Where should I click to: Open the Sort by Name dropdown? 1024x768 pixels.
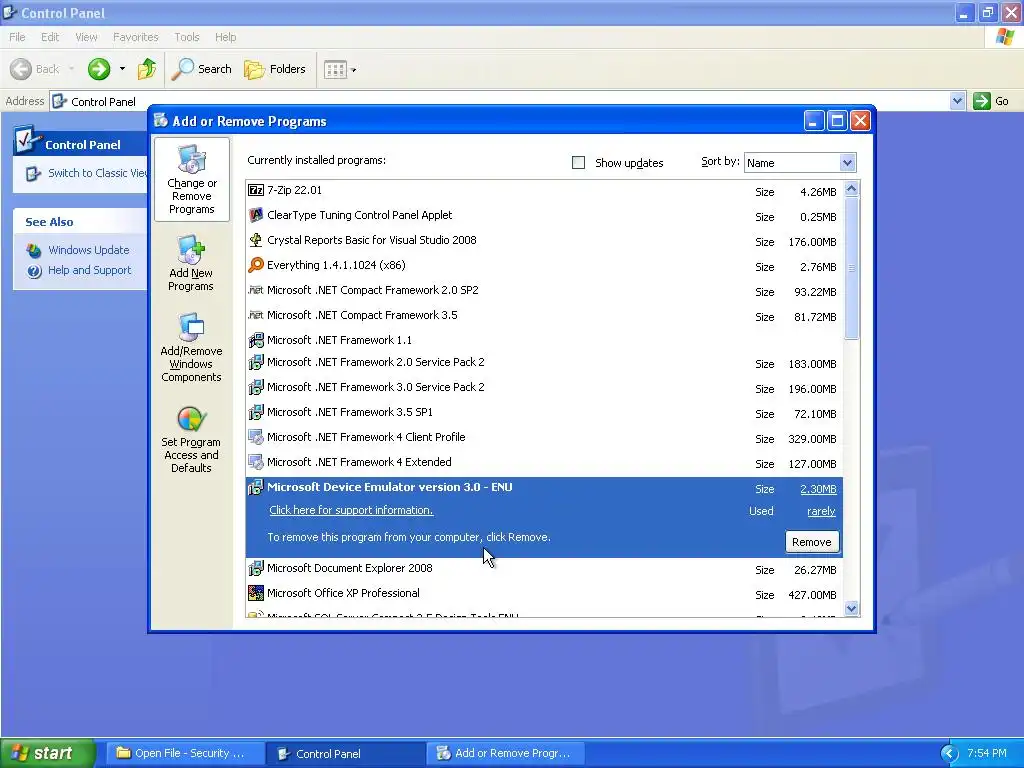click(x=847, y=163)
